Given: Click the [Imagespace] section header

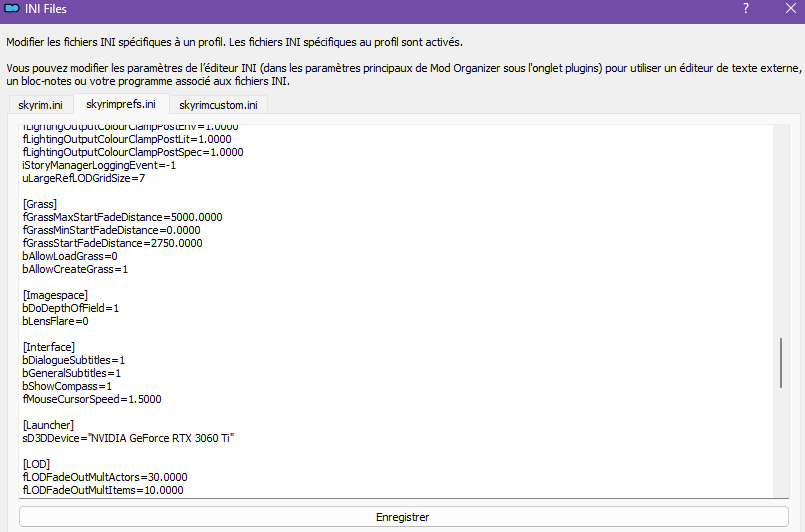Looking at the screenshot, I should pos(55,295).
